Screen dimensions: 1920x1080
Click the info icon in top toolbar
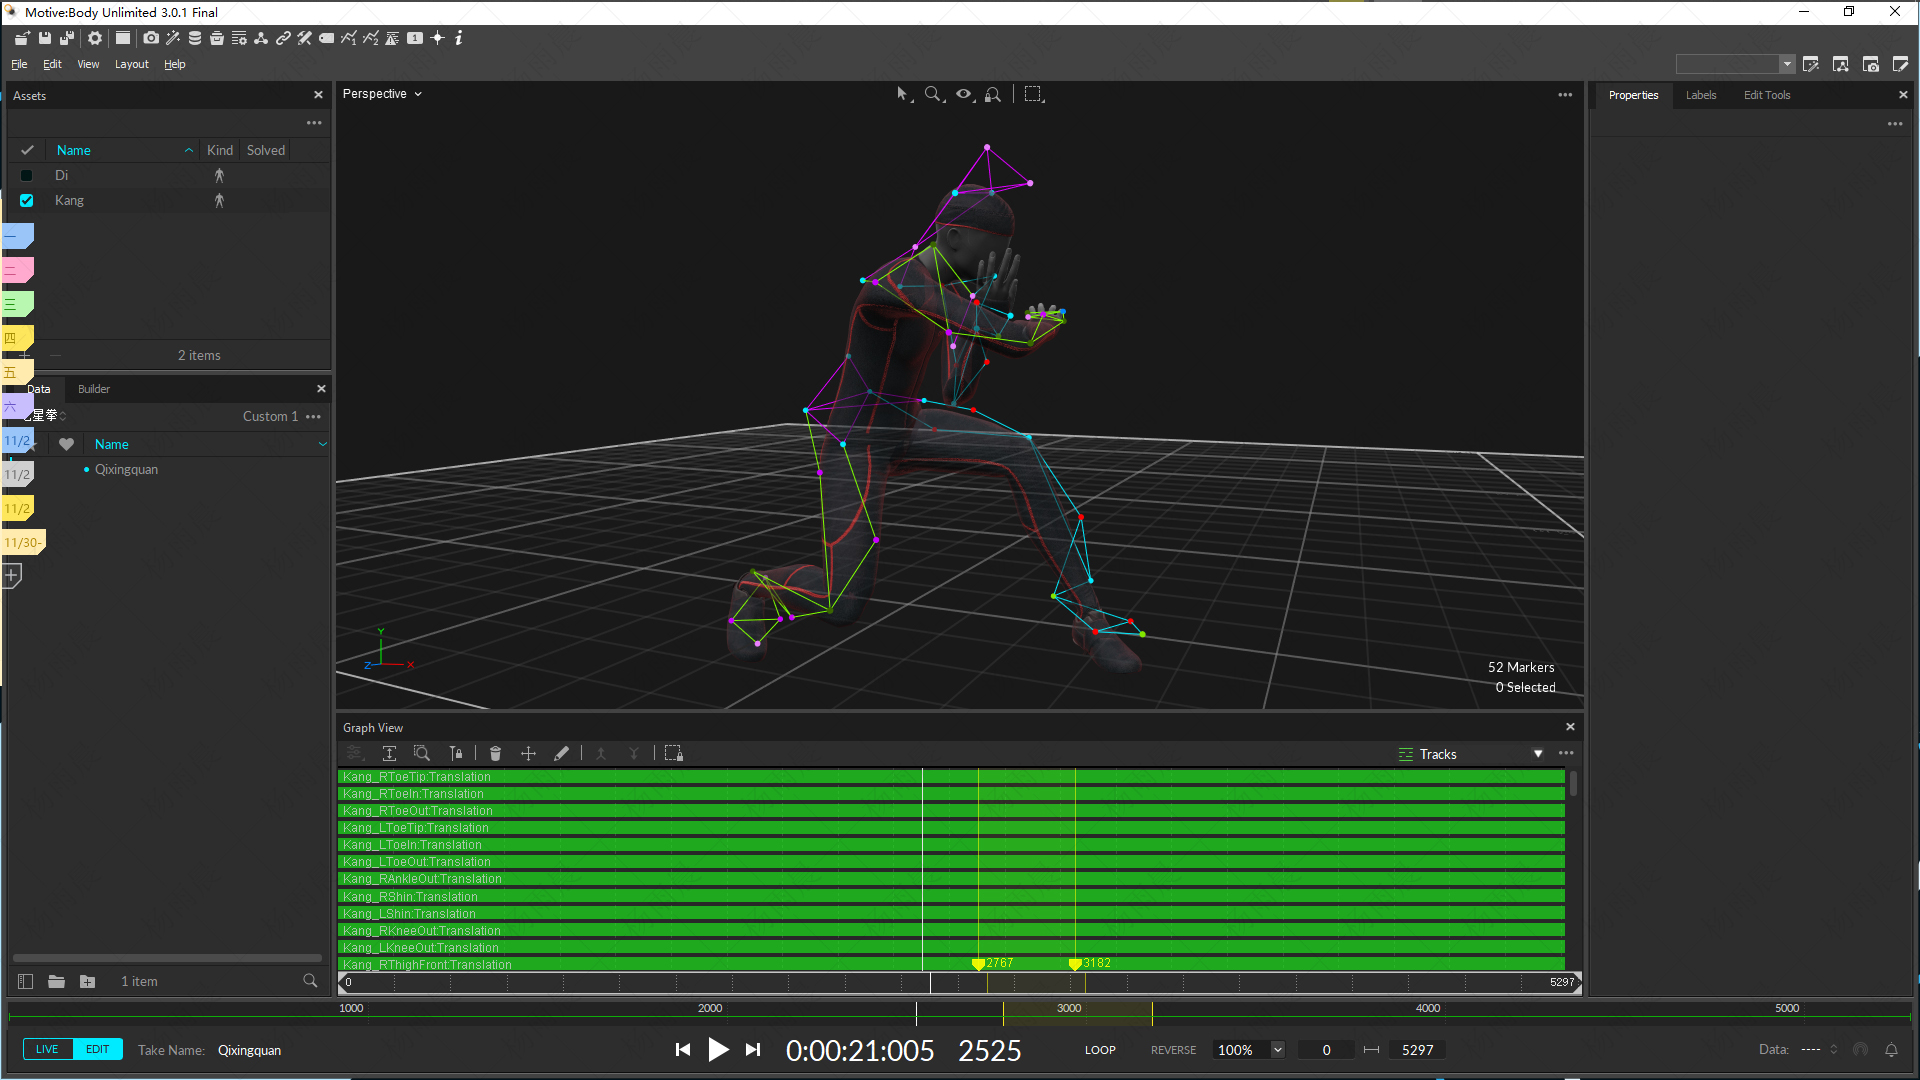coord(459,38)
